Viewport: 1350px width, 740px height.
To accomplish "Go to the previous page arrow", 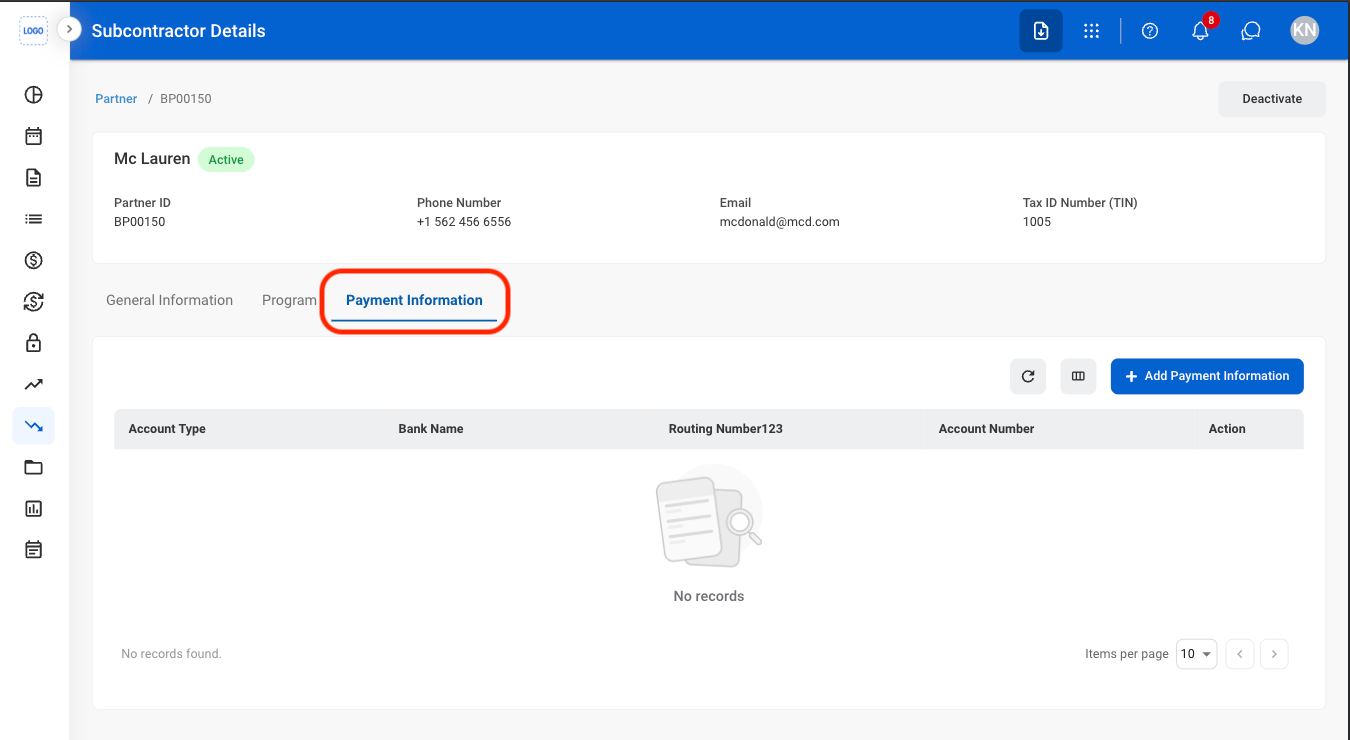I will (x=1240, y=654).
